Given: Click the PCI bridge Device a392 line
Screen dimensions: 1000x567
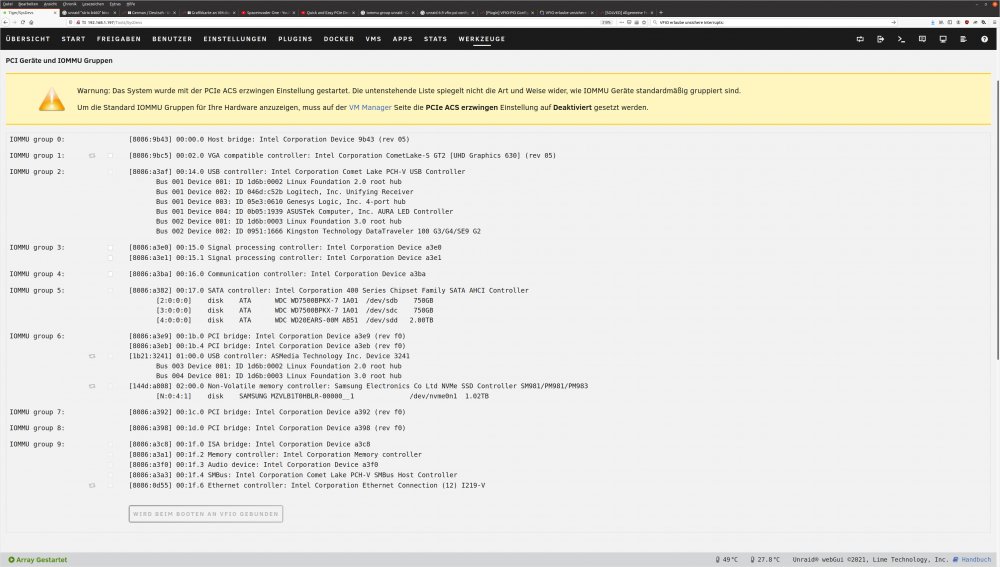Looking at the screenshot, I should tap(267, 412).
